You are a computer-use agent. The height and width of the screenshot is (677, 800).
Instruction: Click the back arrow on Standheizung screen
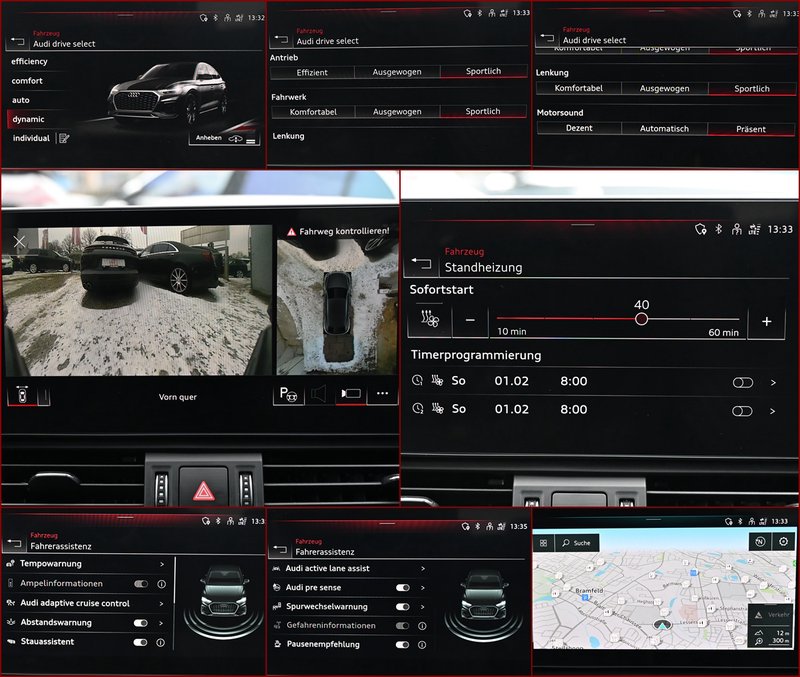point(421,264)
